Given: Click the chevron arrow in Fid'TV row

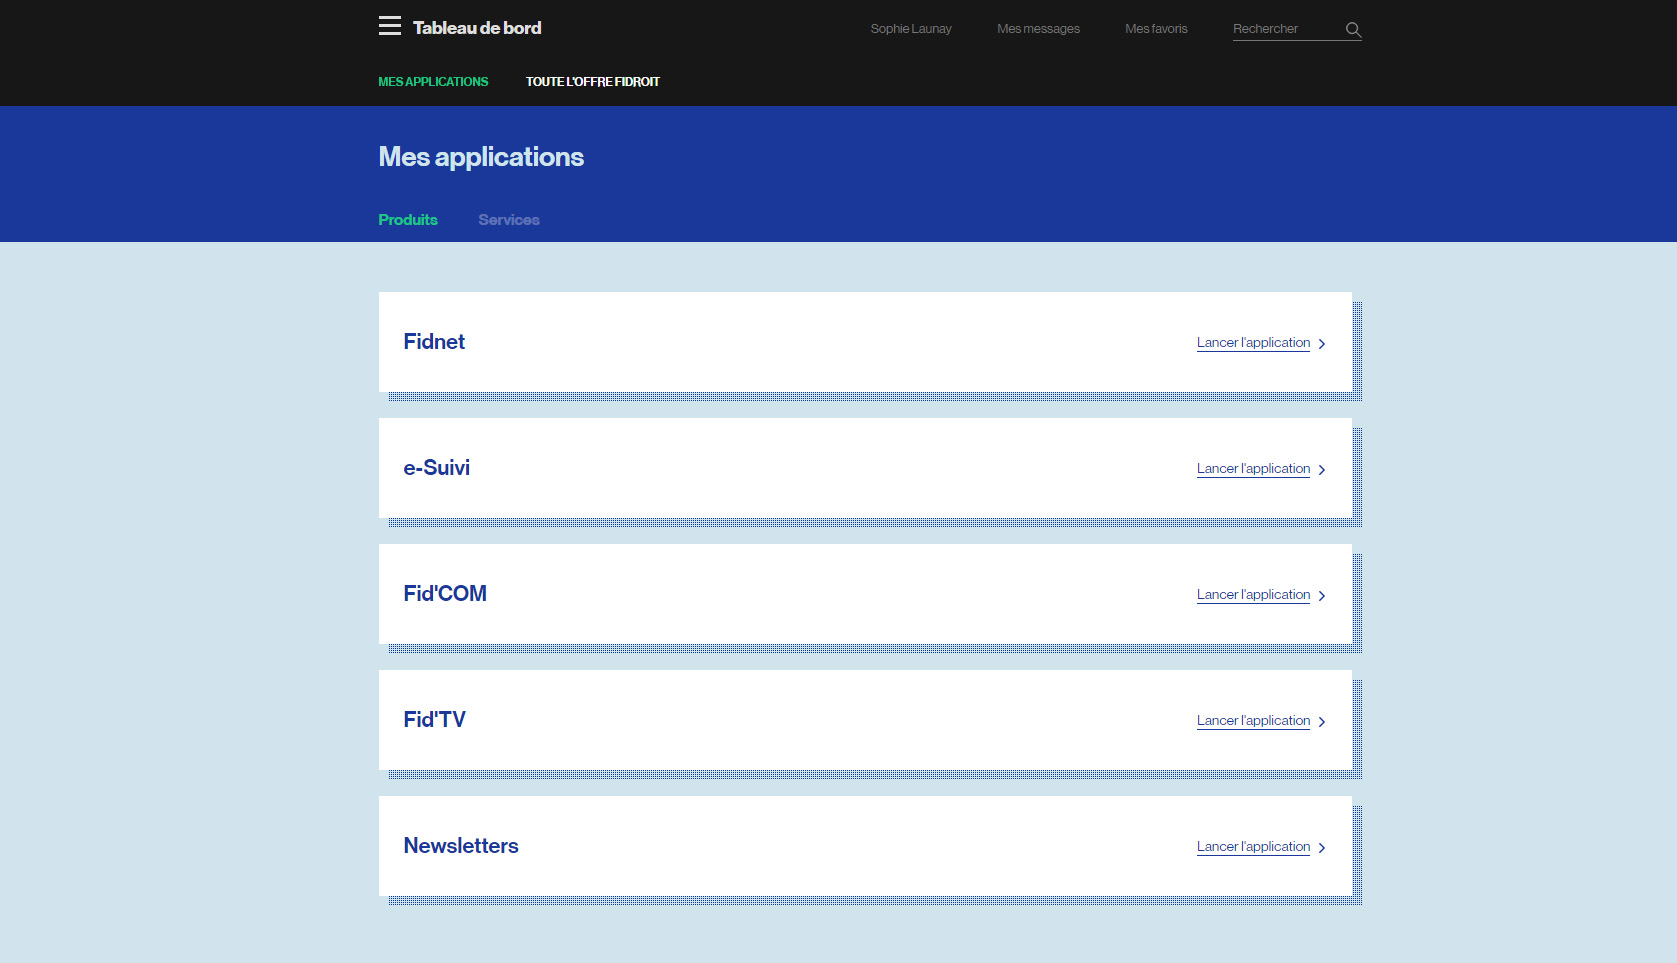Looking at the screenshot, I should (x=1322, y=722).
